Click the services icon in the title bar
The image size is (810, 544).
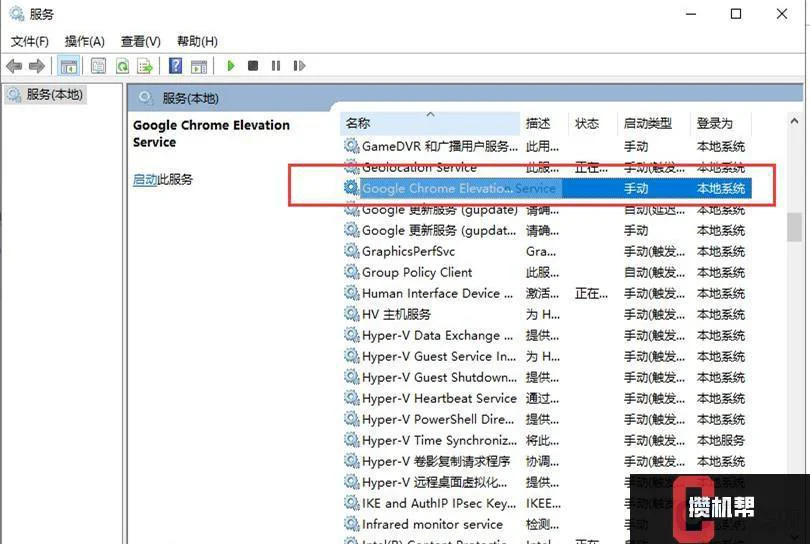point(17,14)
